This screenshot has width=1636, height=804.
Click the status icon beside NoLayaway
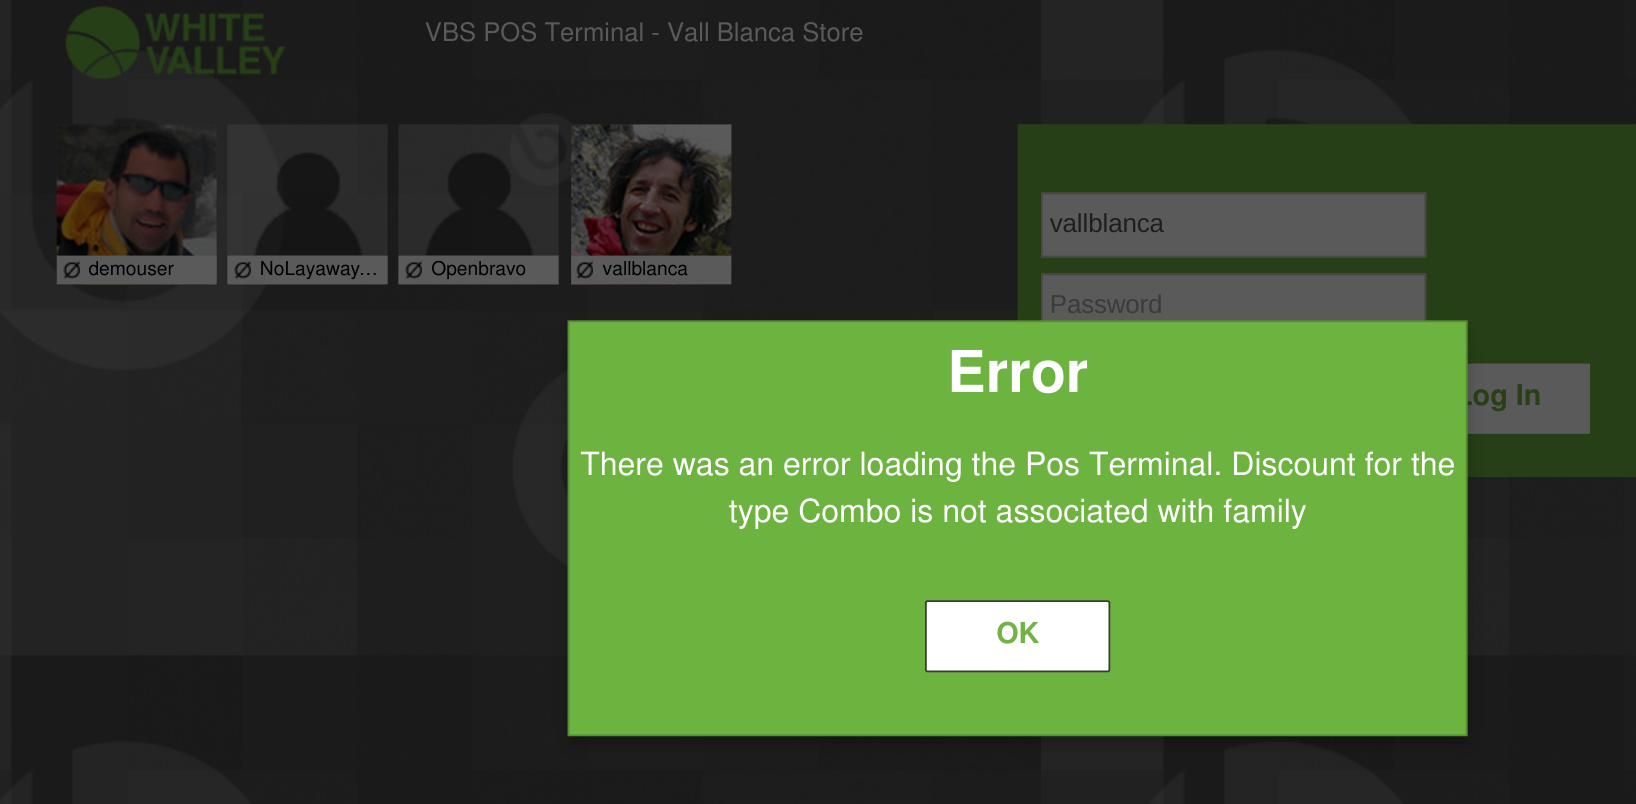click(243, 270)
